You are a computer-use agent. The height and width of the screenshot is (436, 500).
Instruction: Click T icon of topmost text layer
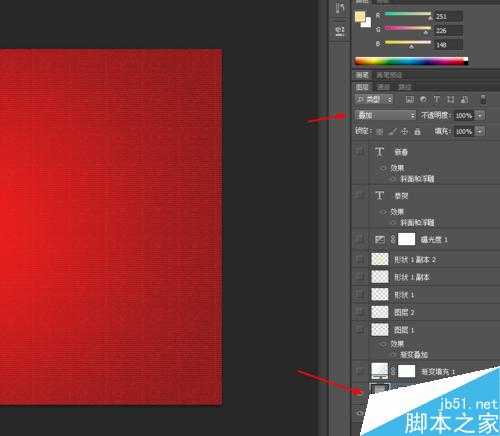379,152
